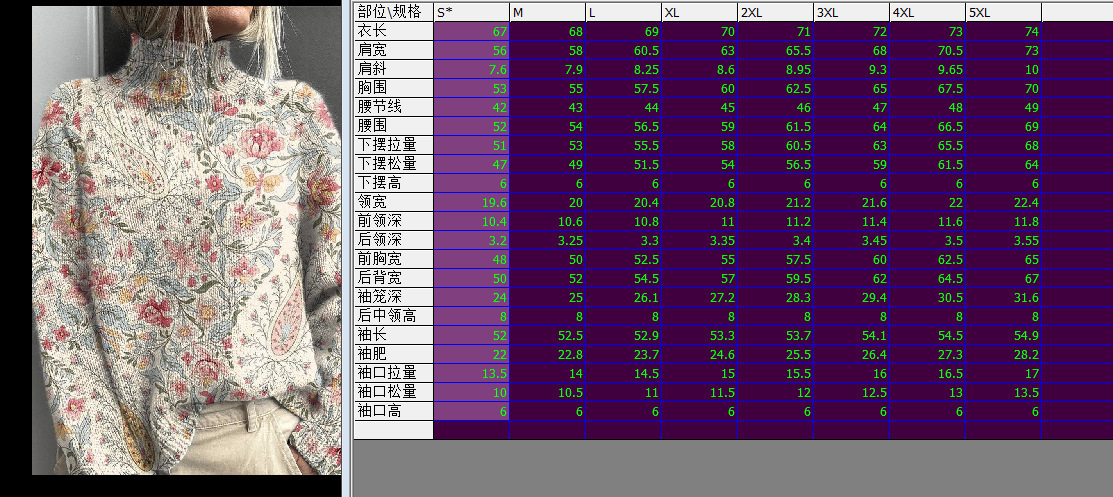Click the 前领深 value 11.8 in 5XL column
1113x497 pixels.
point(1004,222)
